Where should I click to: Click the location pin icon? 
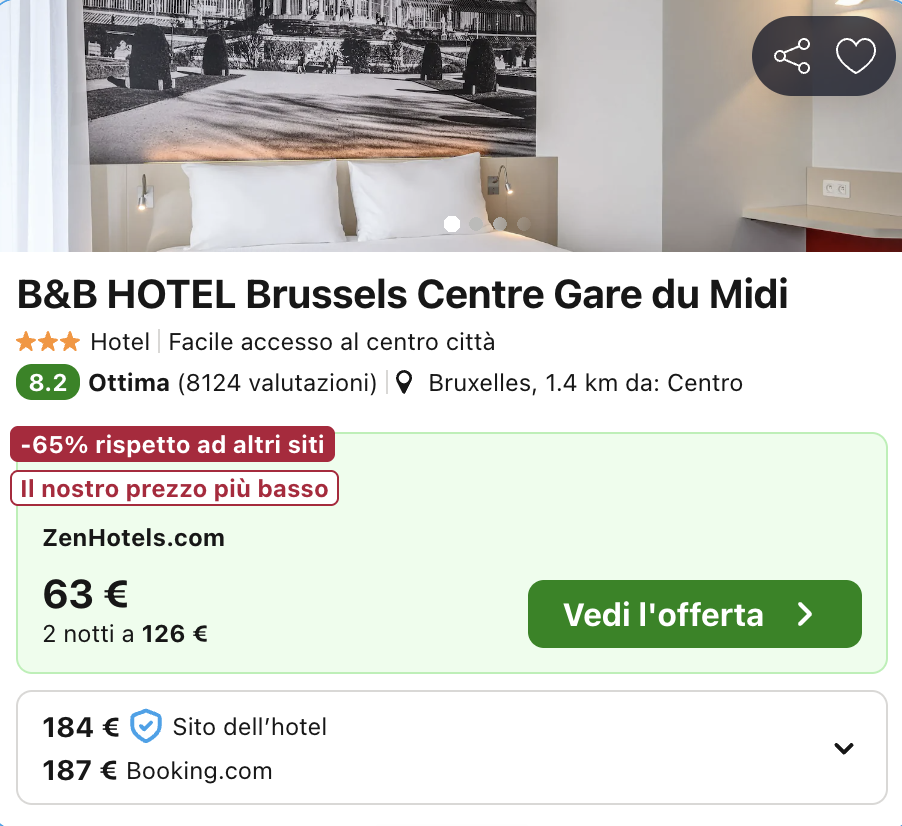tap(404, 383)
